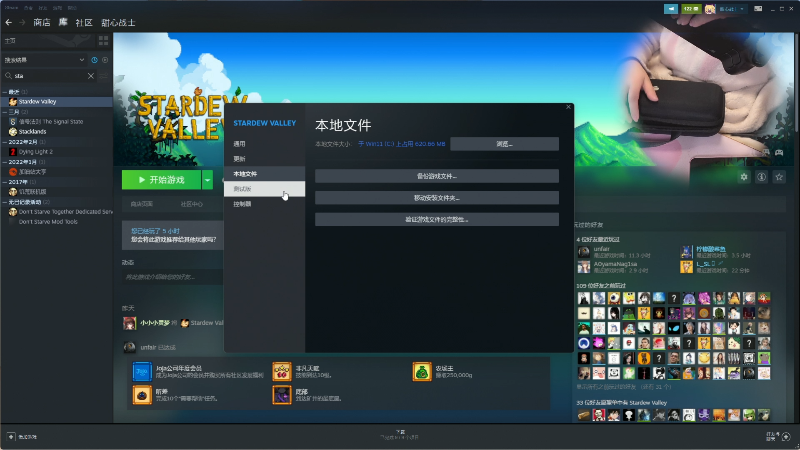The height and width of the screenshot is (450, 800).
Task: Open the 甜心战士 profile tab
Action: (118, 22)
